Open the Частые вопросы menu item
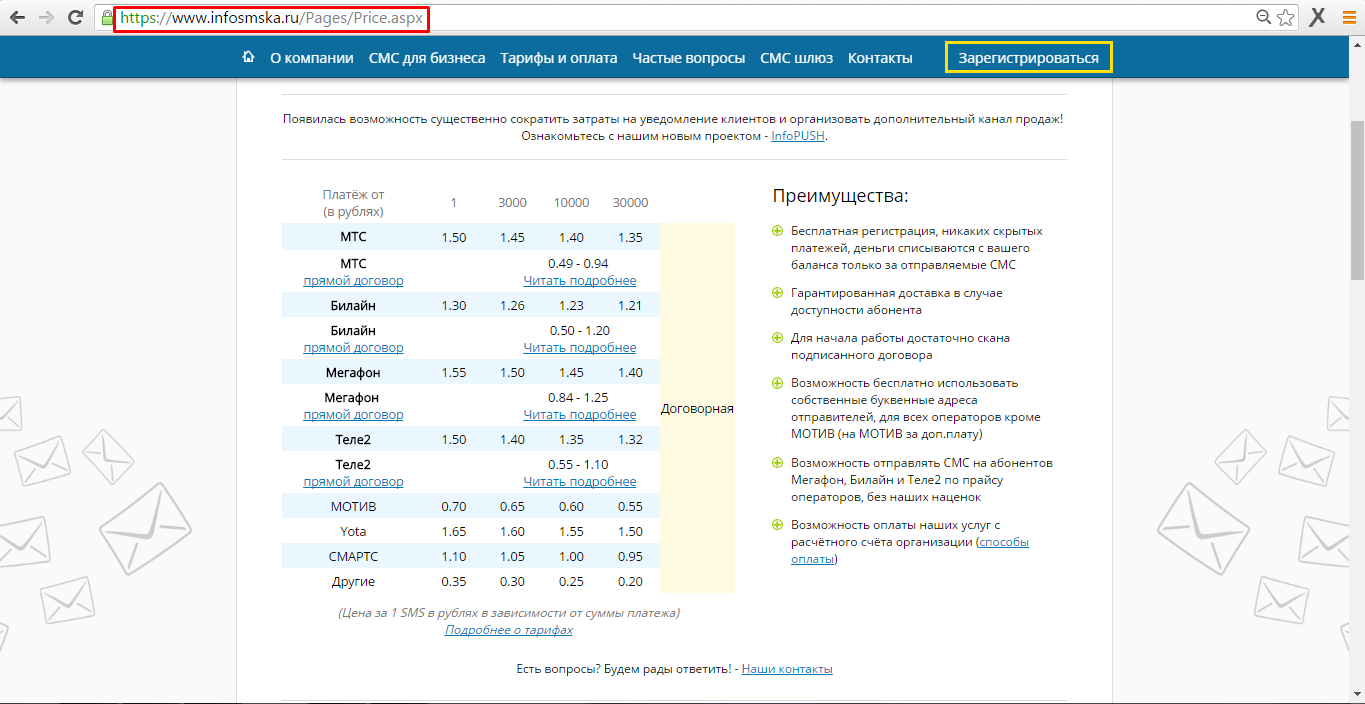 pyautogui.click(x=689, y=58)
